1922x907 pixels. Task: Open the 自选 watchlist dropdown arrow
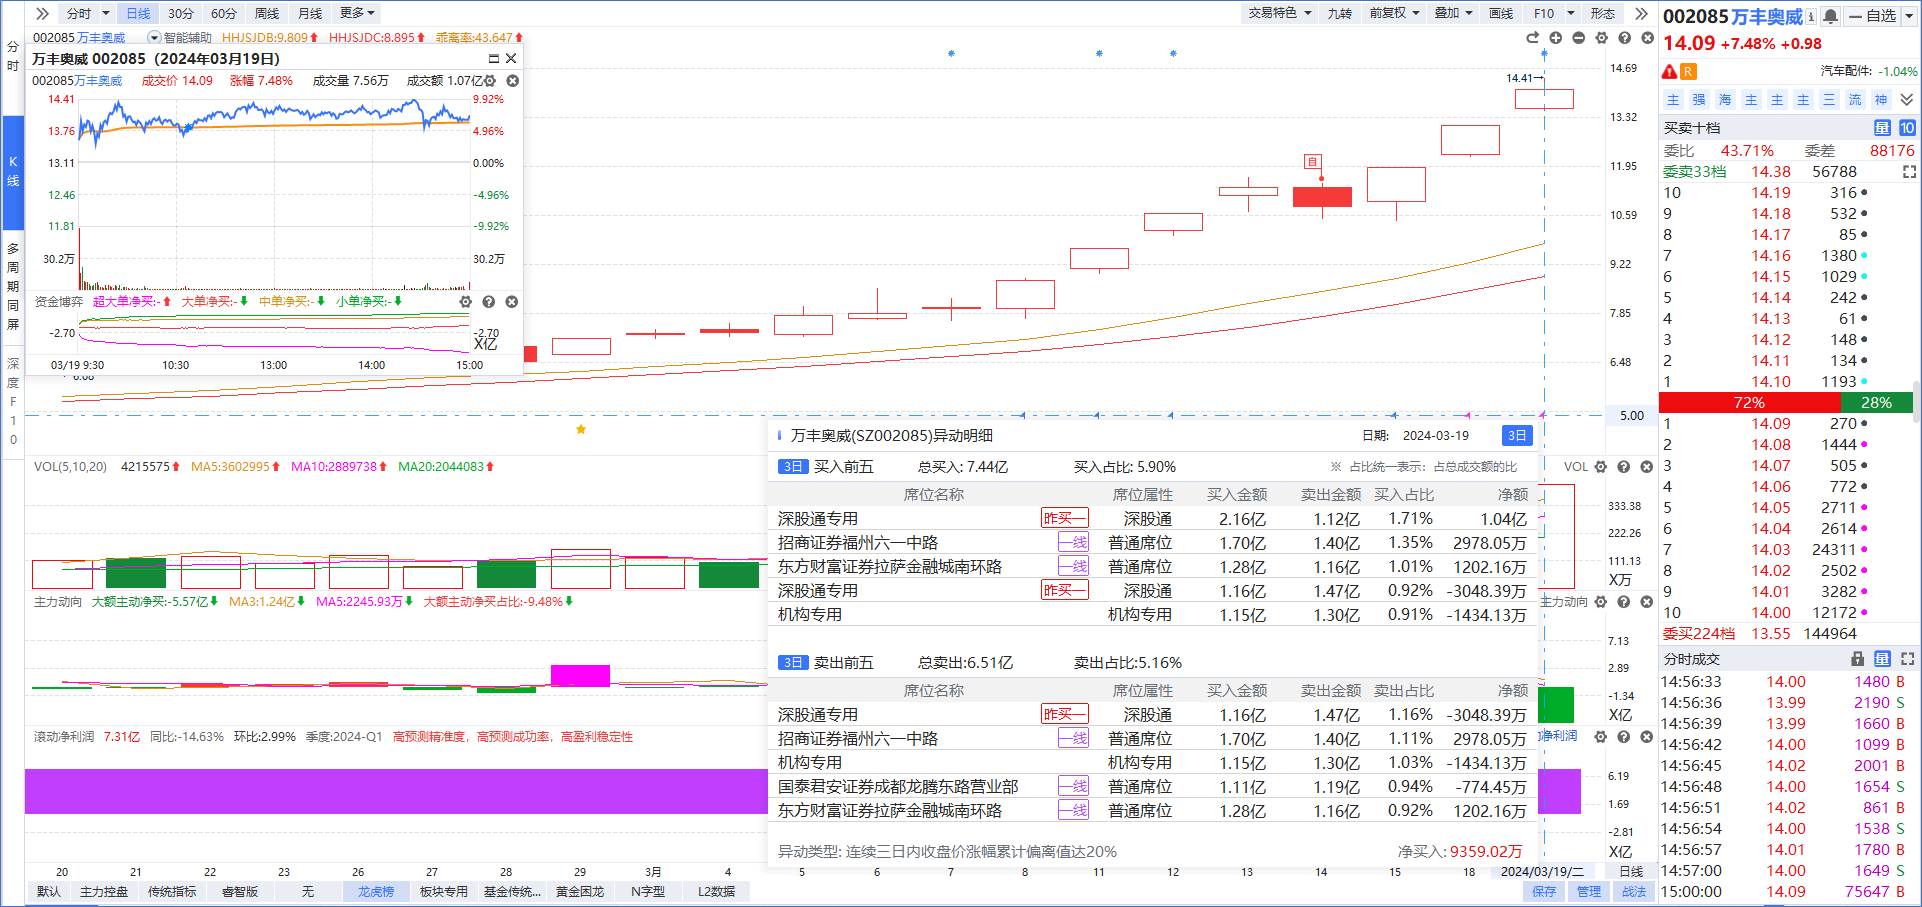1908,15
